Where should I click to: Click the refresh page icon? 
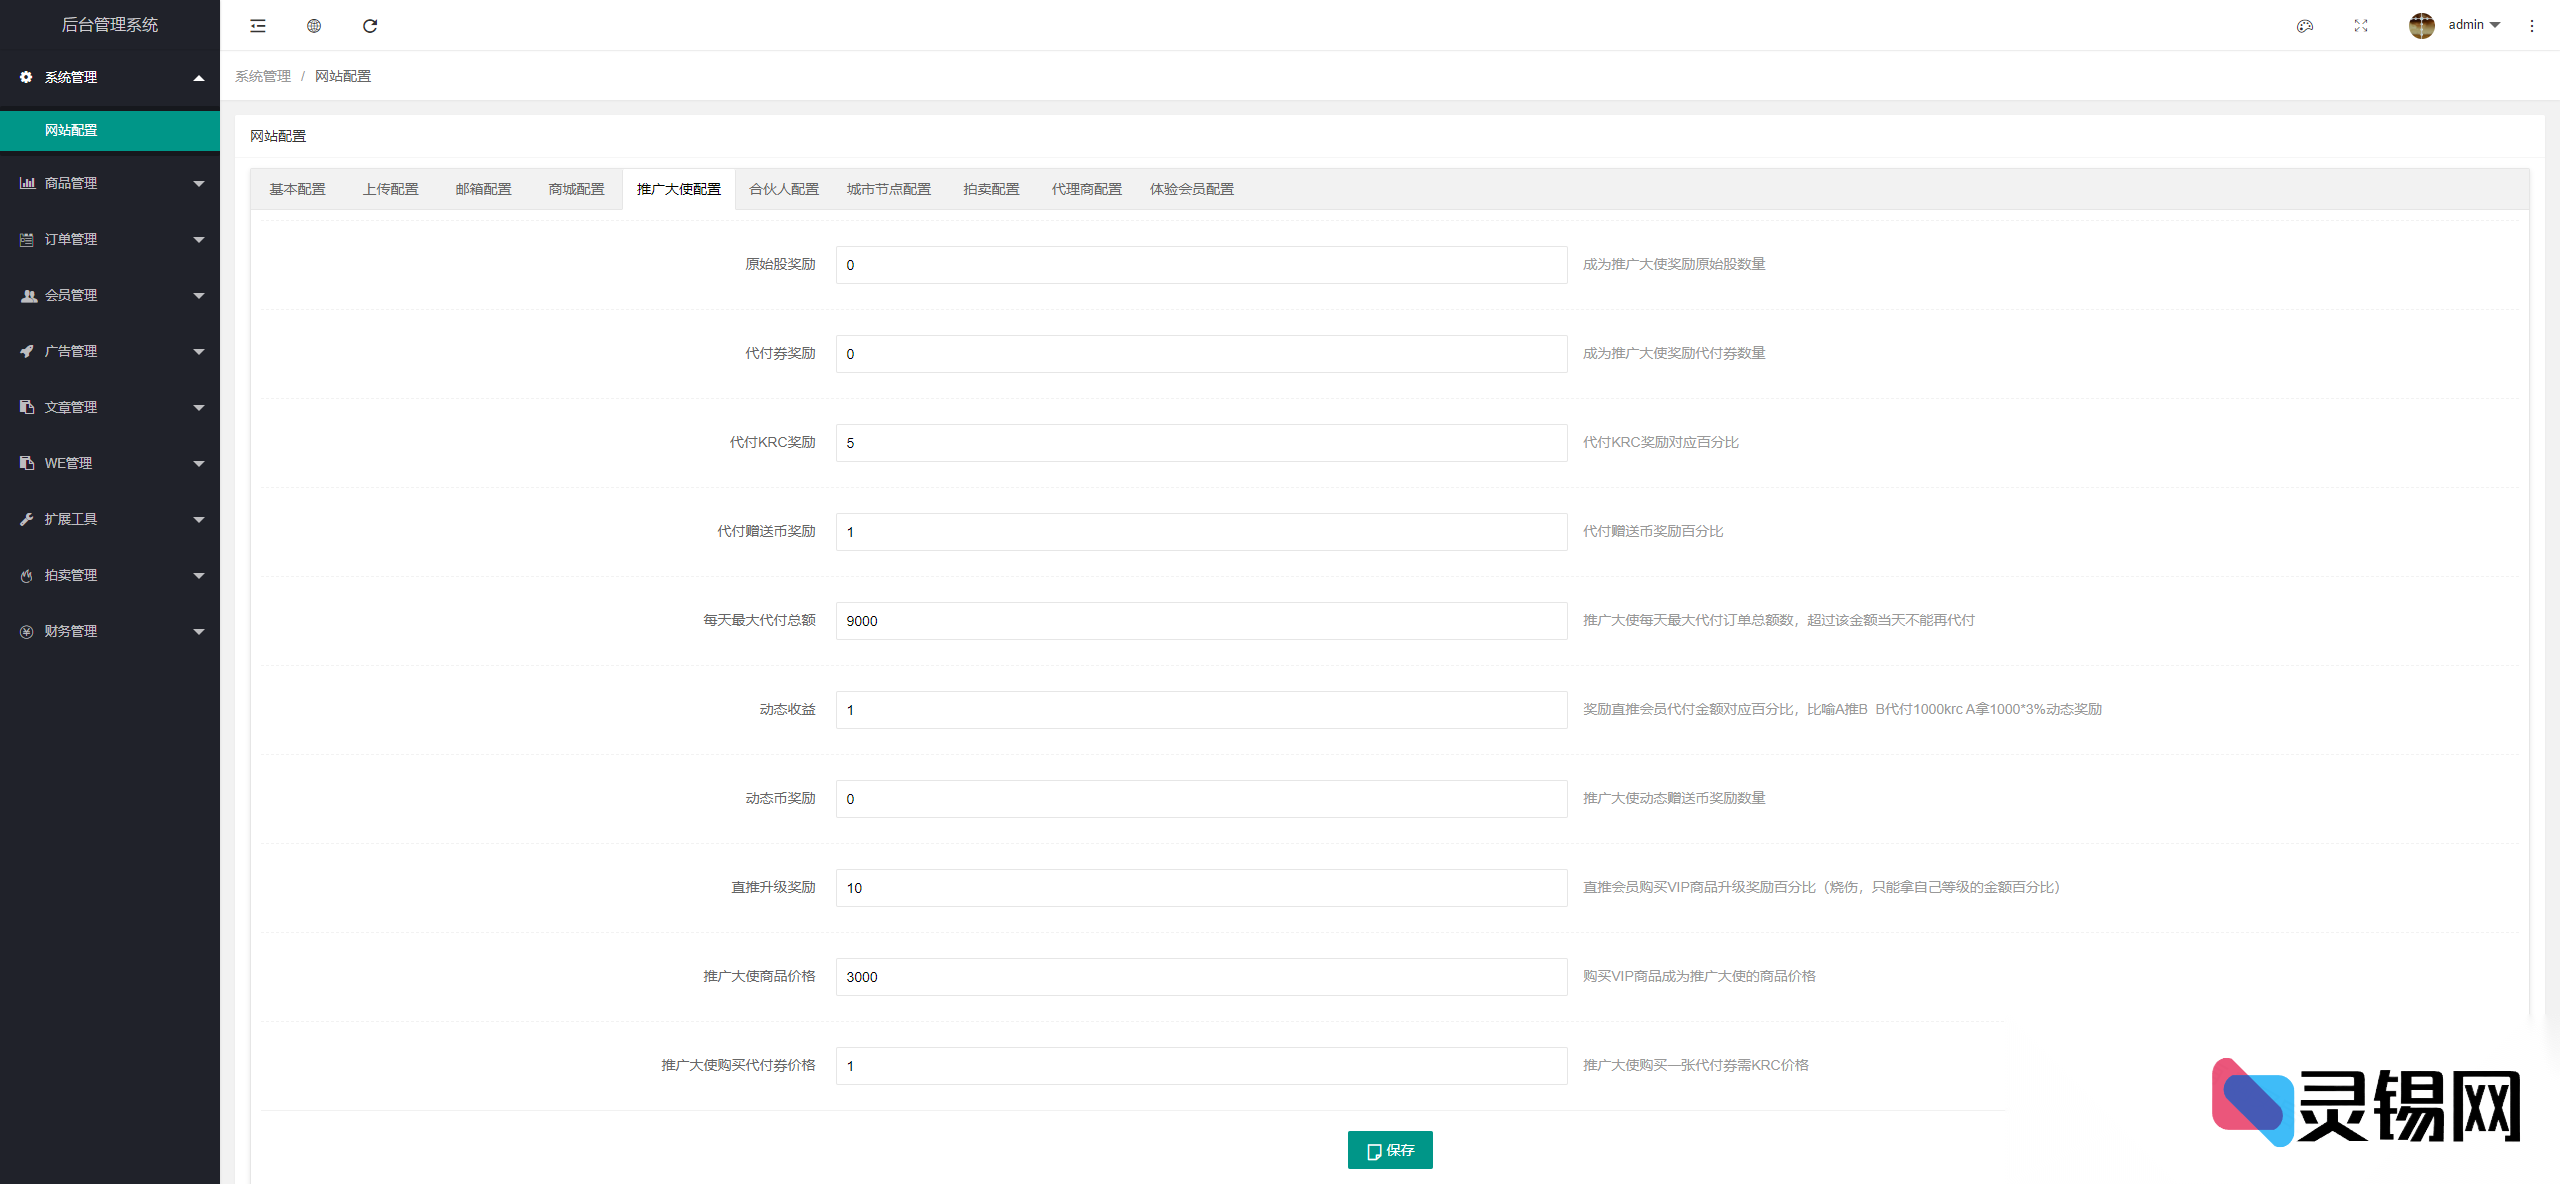(370, 26)
